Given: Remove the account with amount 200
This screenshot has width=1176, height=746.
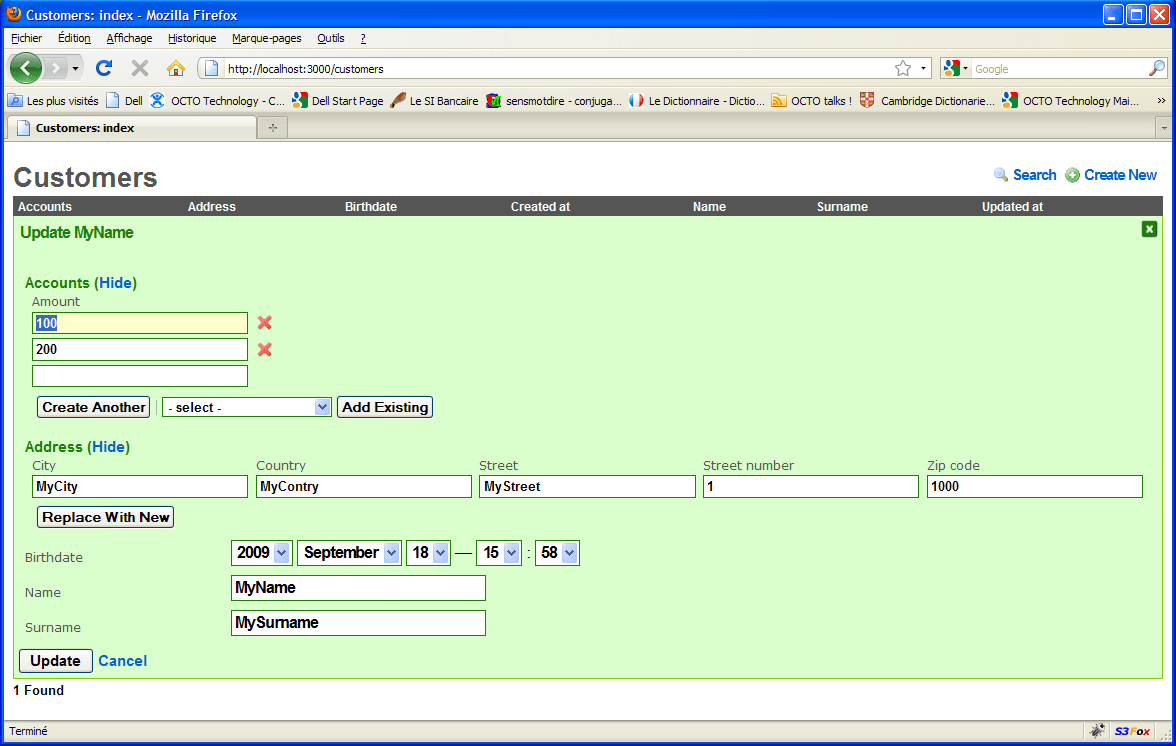Looking at the screenshot, I should coord(265,350).
